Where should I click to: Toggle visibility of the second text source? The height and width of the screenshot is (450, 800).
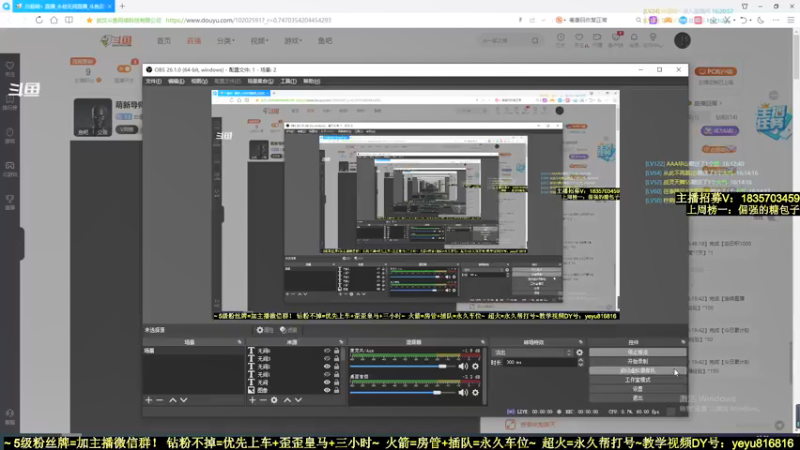point(327,359)
